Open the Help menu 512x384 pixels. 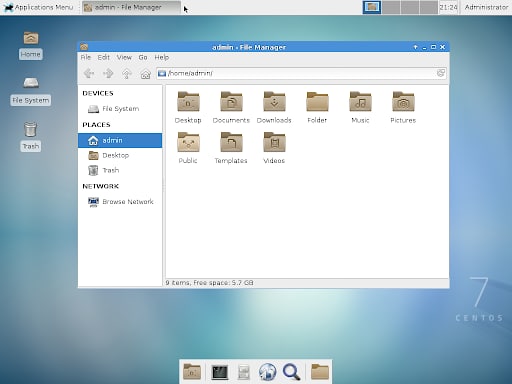pyautogui.click(x=162, y=57)
